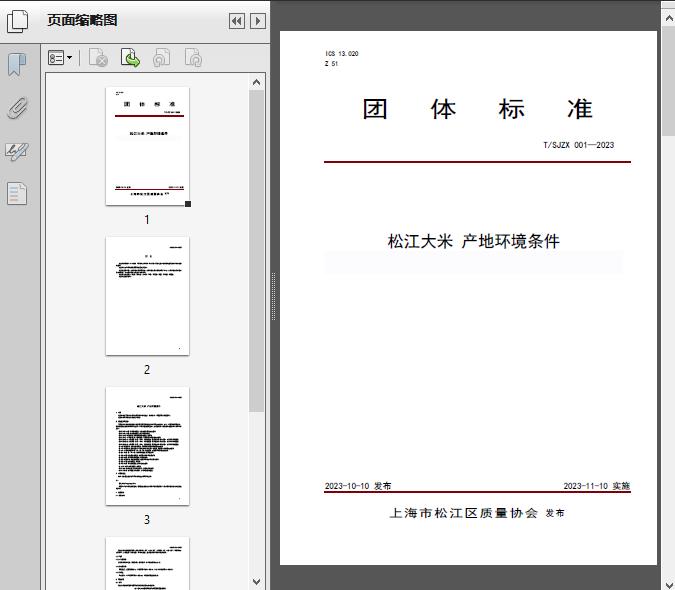
Task: Click the text 'Z 51'
Action: (331, 63)
